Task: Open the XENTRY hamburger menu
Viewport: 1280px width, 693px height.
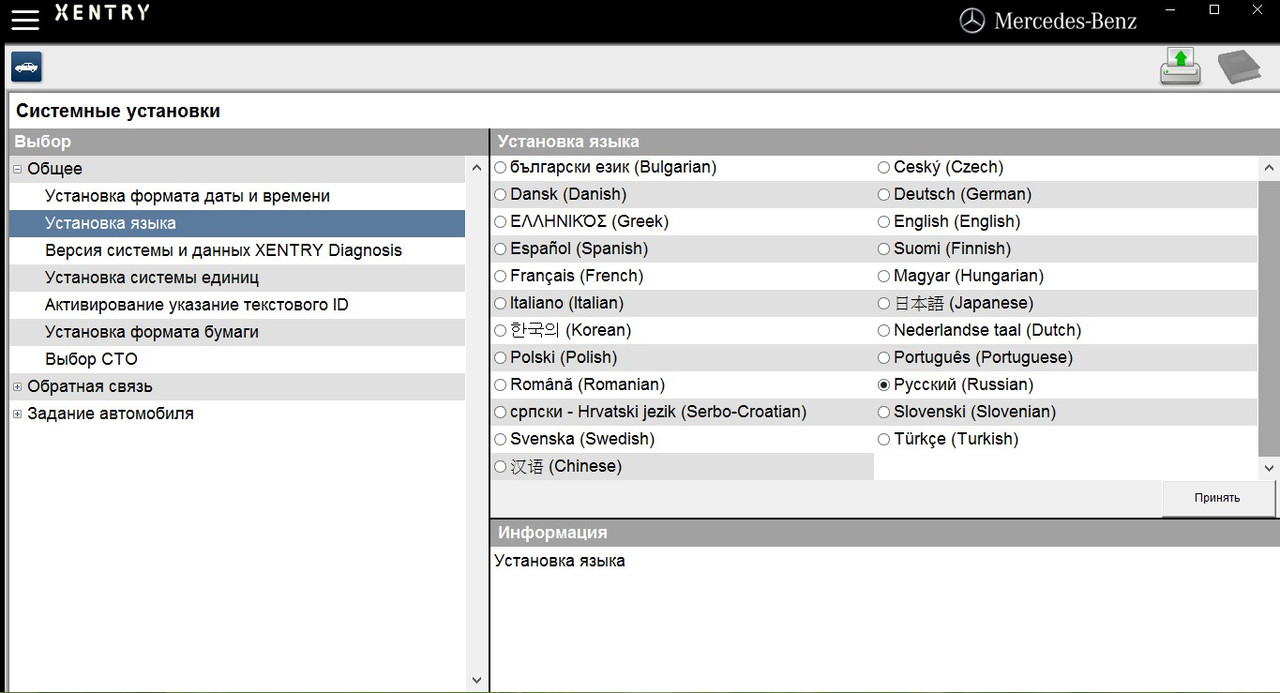Action: pyautogui.click(x=25, y=18)
